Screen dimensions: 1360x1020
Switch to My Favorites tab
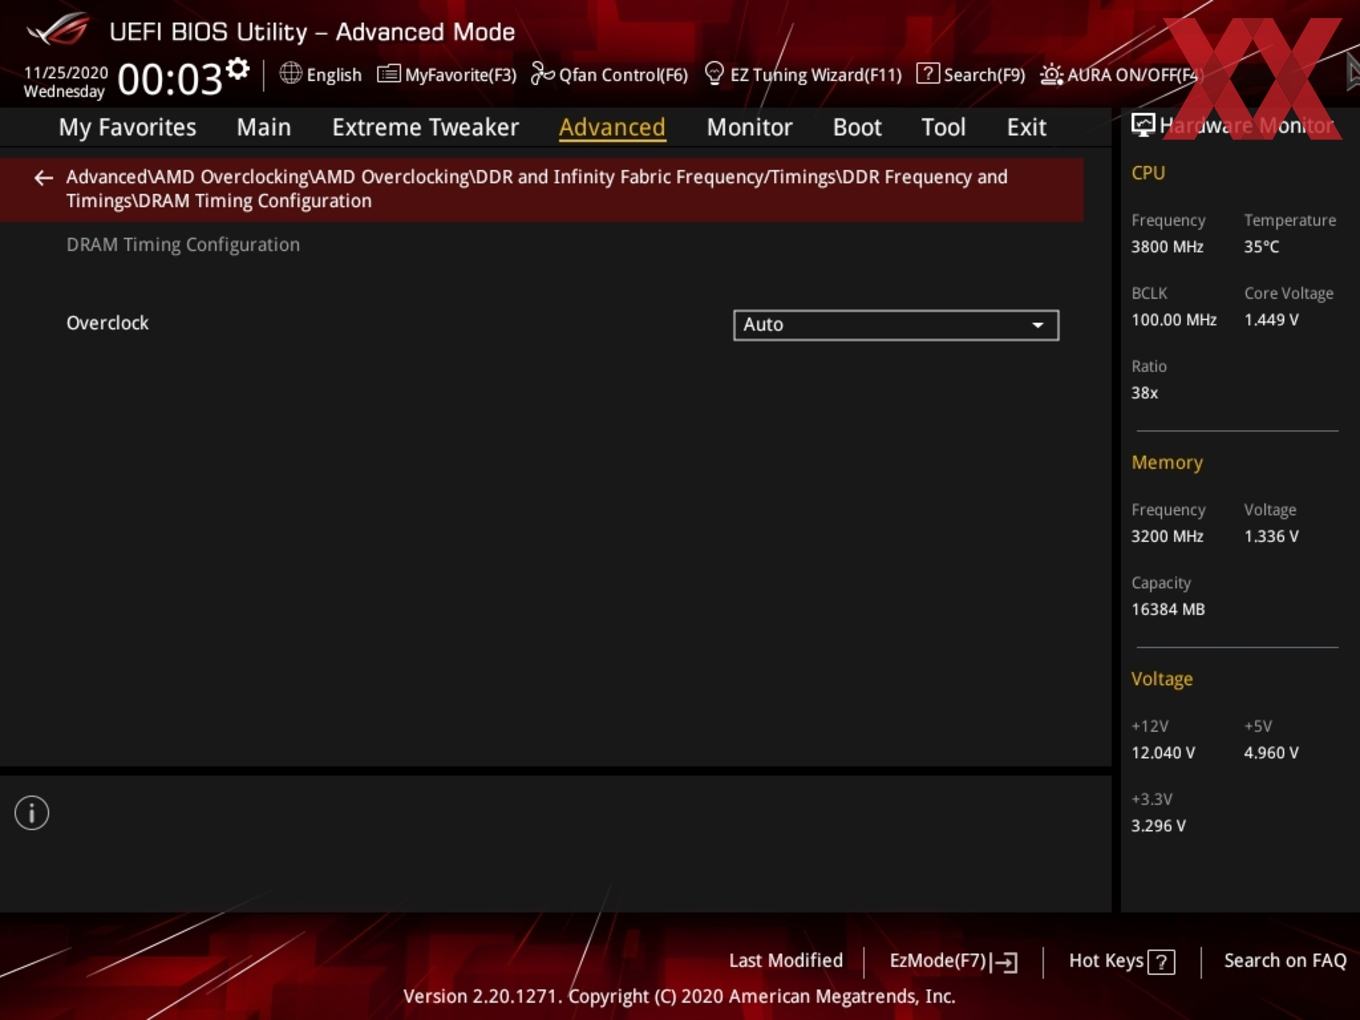[127, 127]
